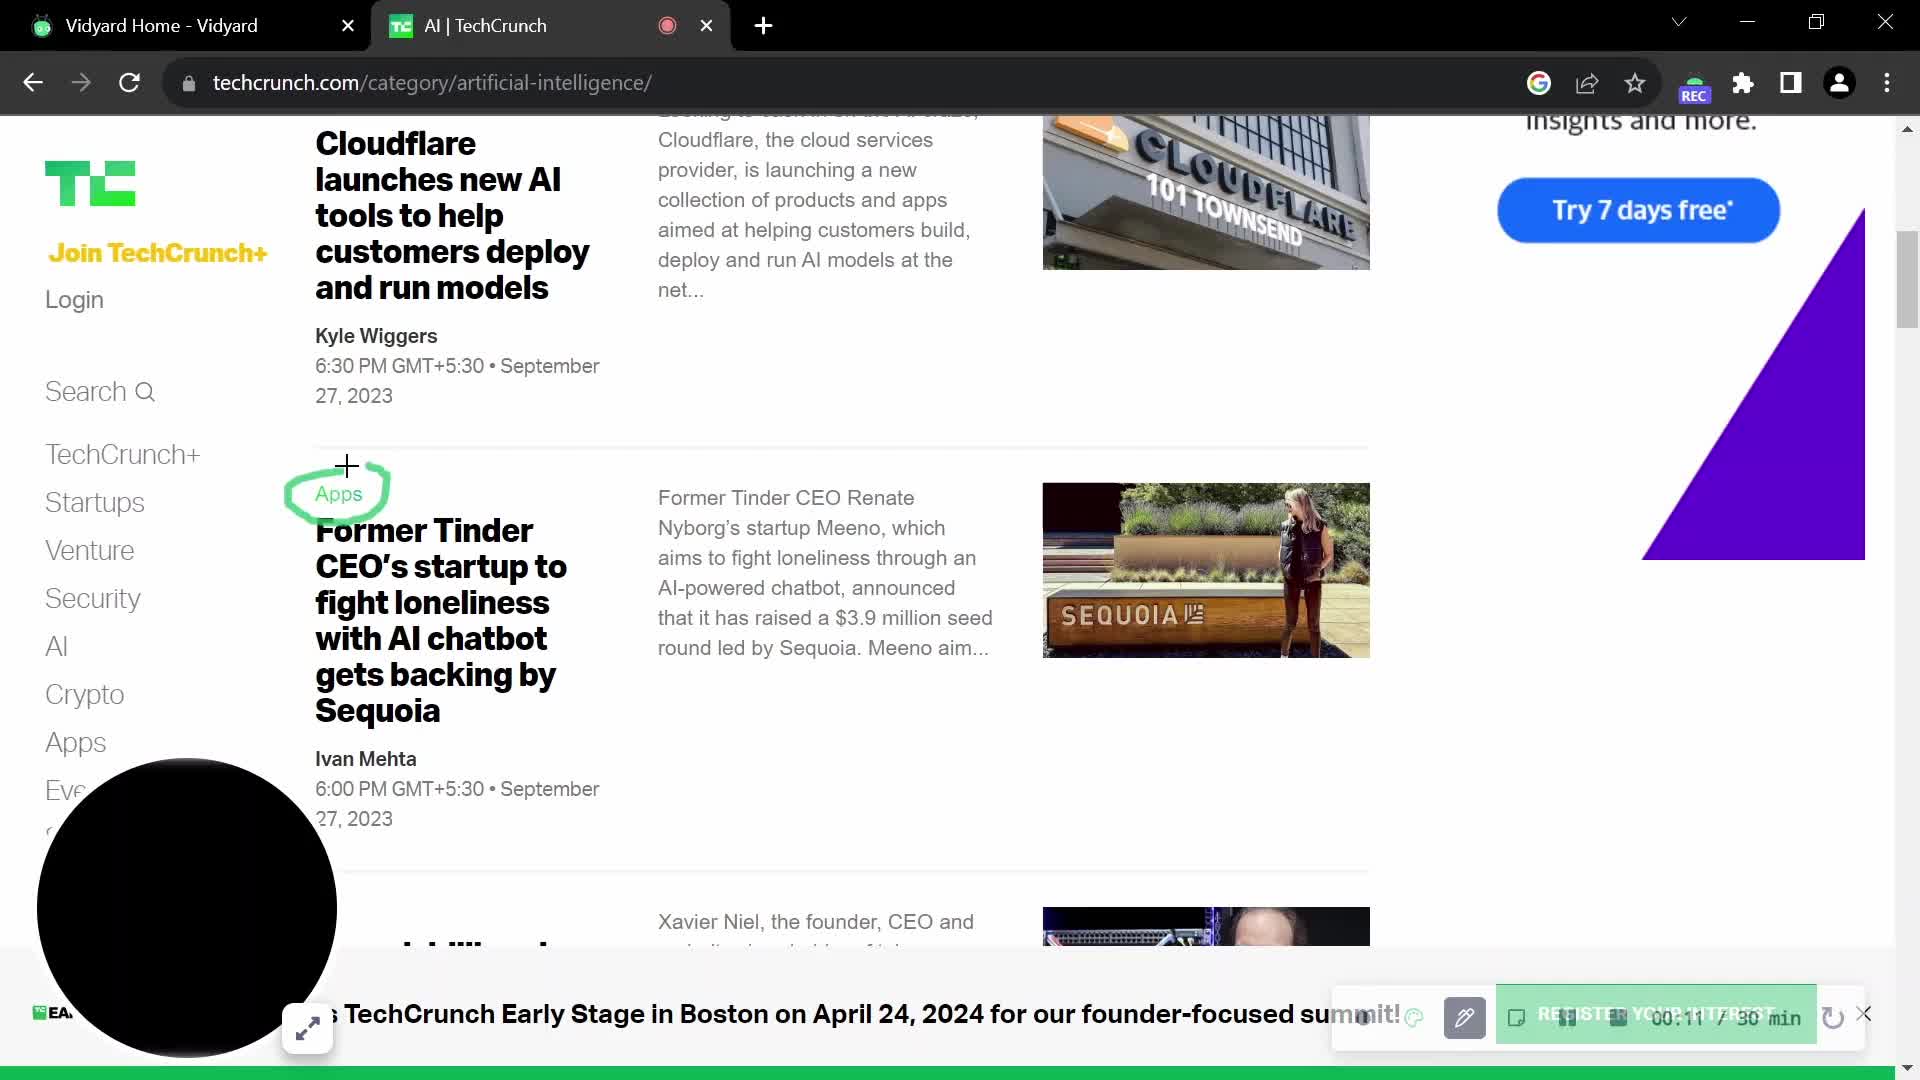This screenshot has width=1920, height=1080.
Task: Click the Chrome profile icon
Action: [x=1840, y=82]
